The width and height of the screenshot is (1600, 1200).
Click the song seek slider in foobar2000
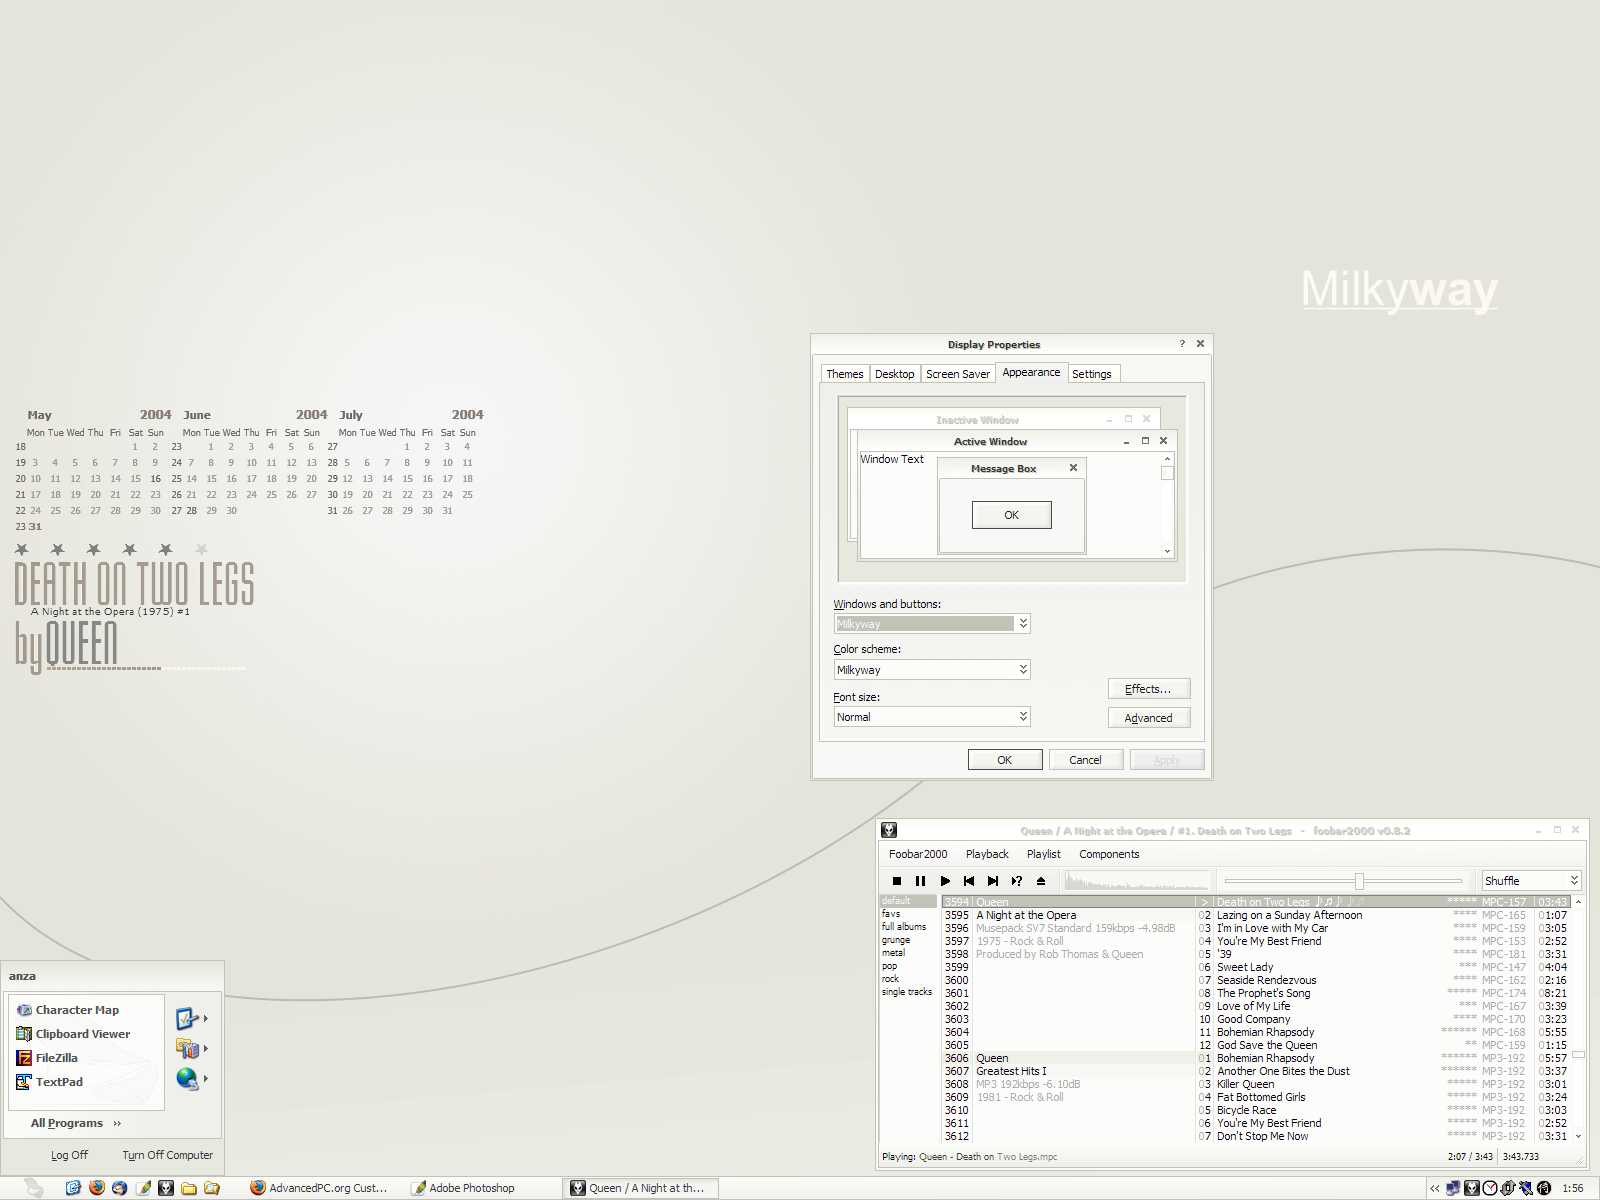tap(1358, 881)
